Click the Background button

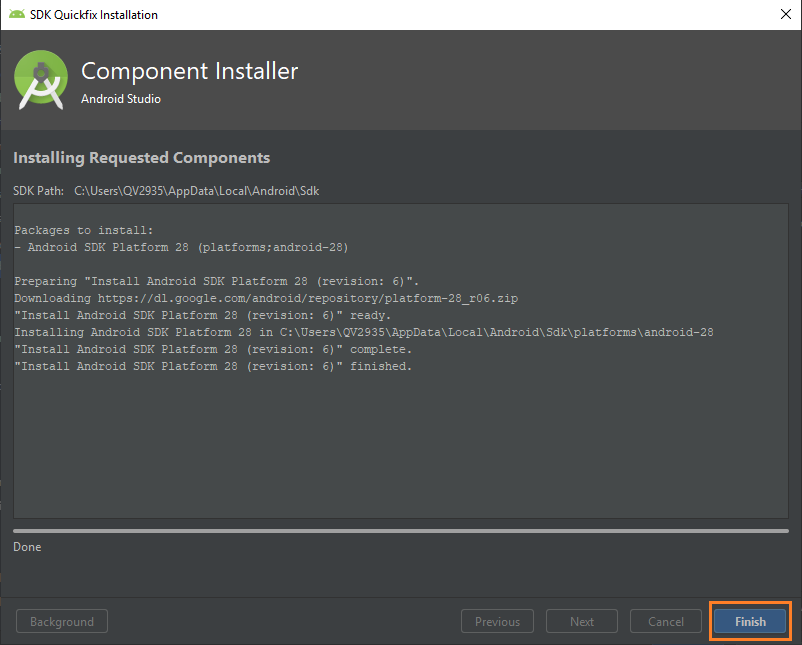(x=62, y=621)
